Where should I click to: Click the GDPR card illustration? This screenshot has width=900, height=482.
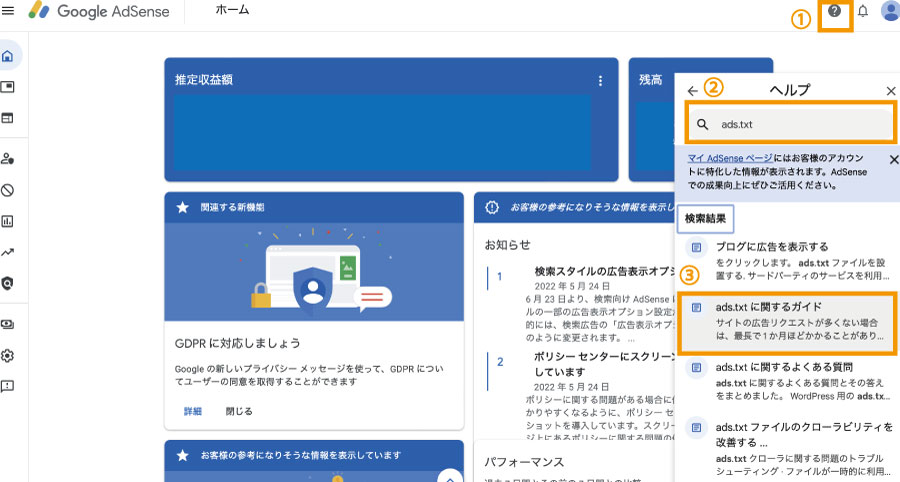pos(314,271)
